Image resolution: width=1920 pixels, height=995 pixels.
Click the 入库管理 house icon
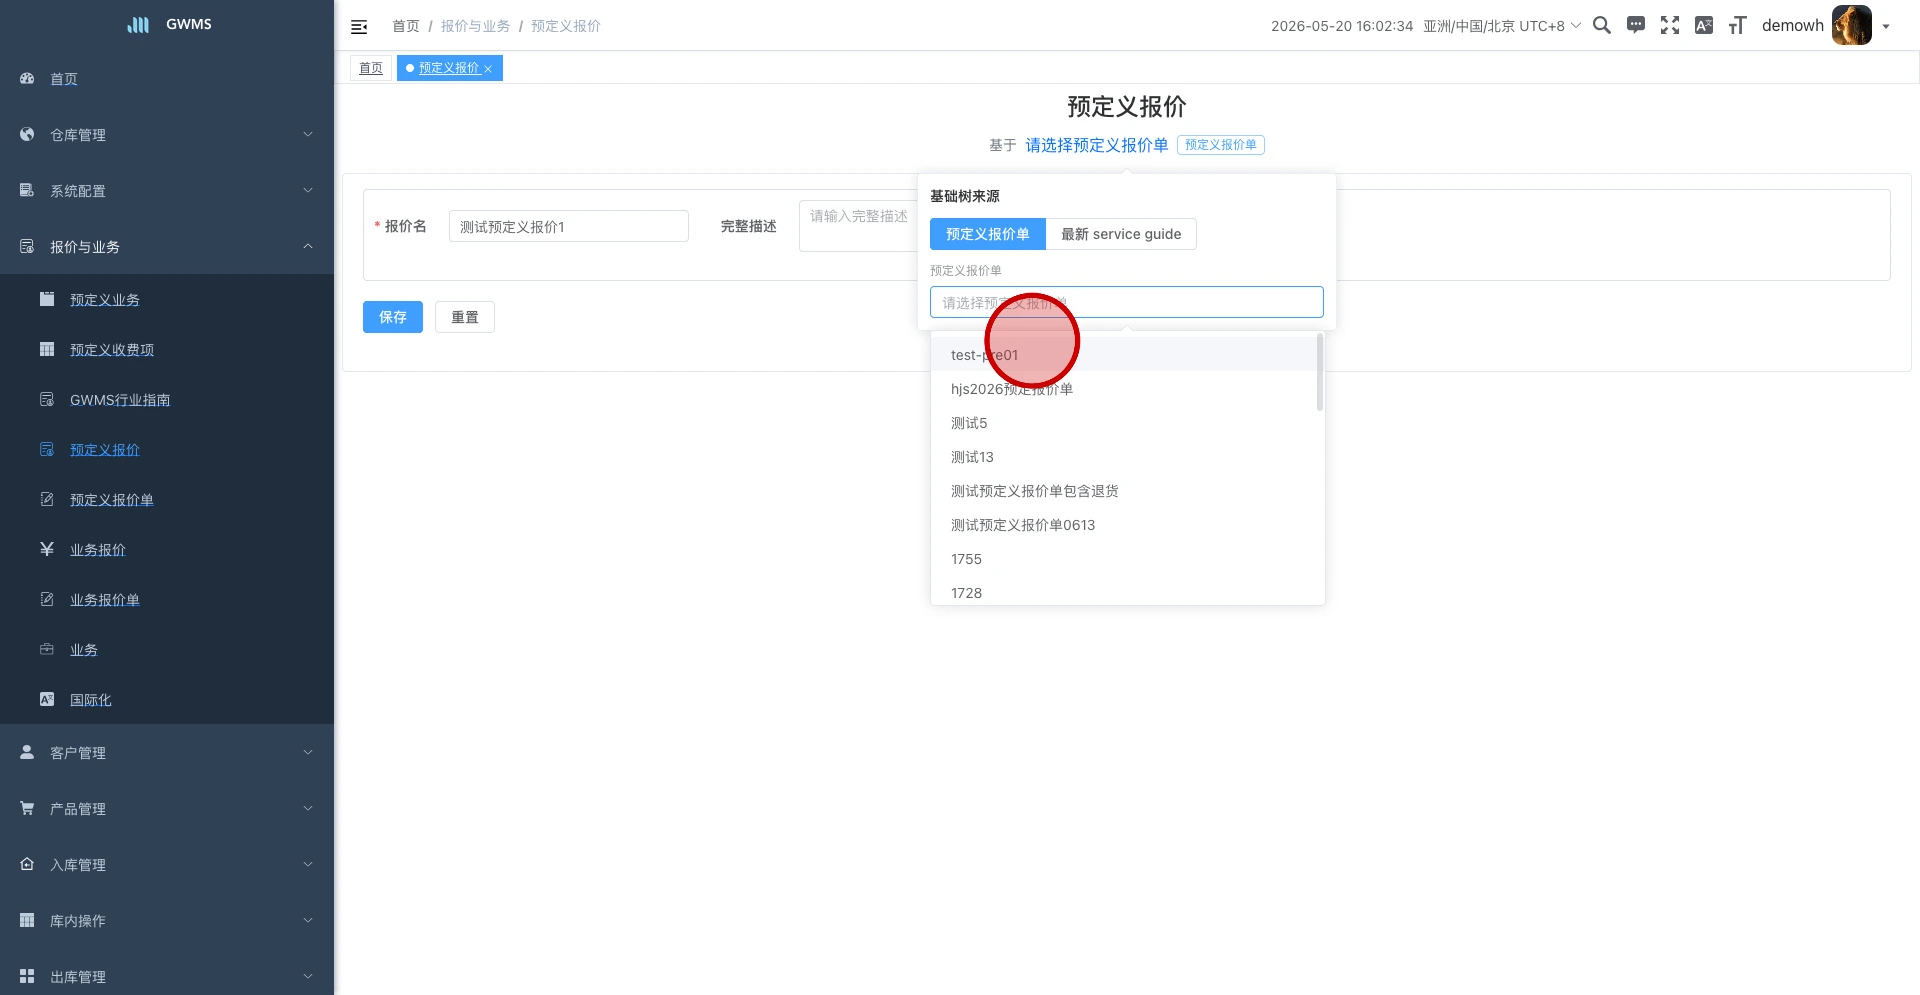[x=27, y=864]
